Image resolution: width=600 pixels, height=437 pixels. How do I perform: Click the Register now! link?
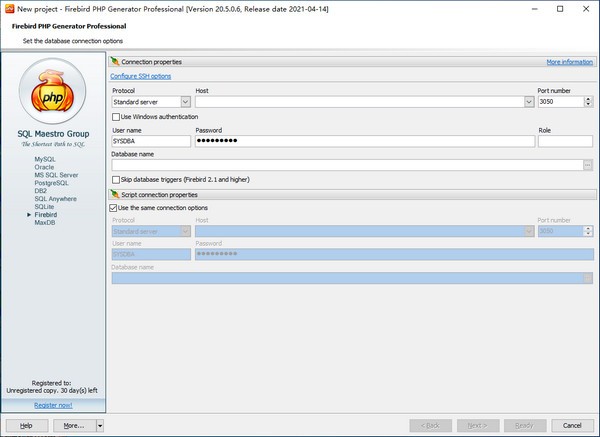pos(53,405)
